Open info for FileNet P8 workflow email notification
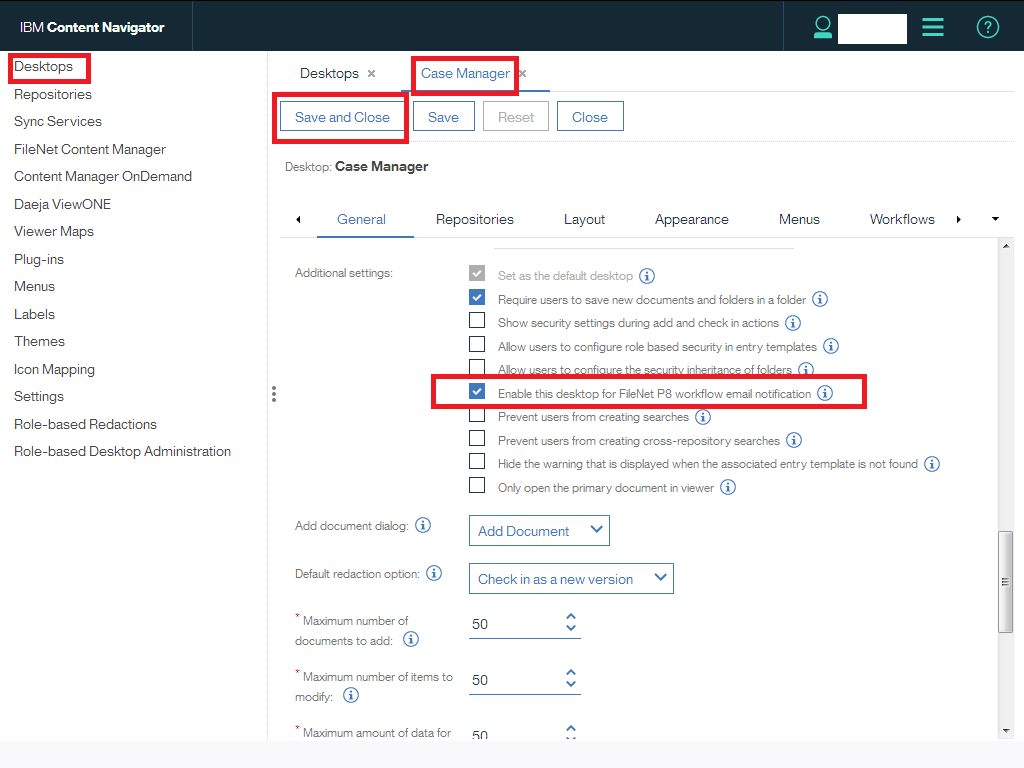This screenshot has width=1024, height=768. (x=825, y=391)
